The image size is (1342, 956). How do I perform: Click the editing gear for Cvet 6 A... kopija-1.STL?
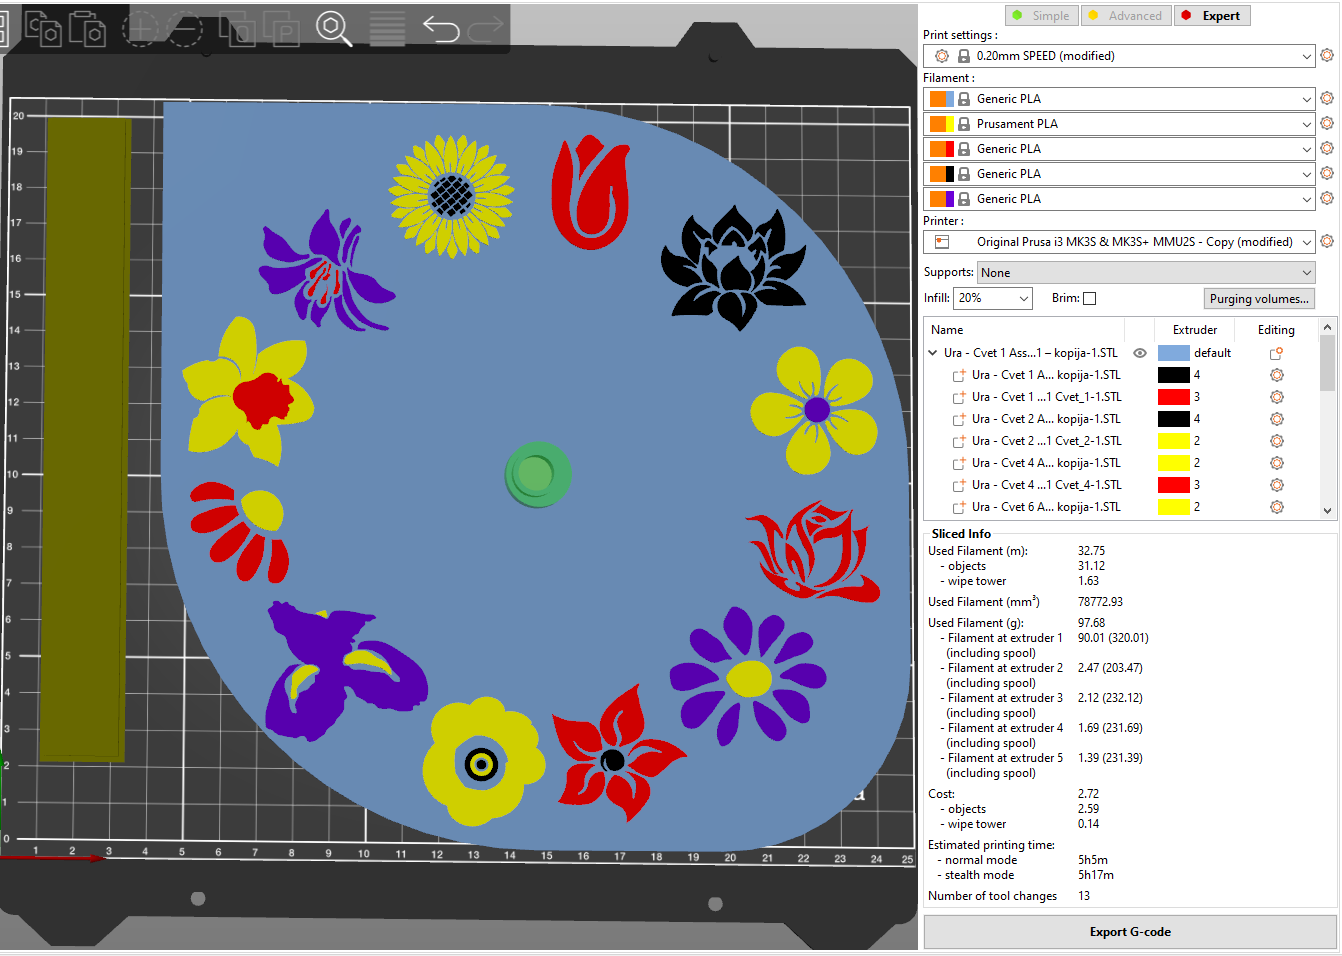(1277, 507)
